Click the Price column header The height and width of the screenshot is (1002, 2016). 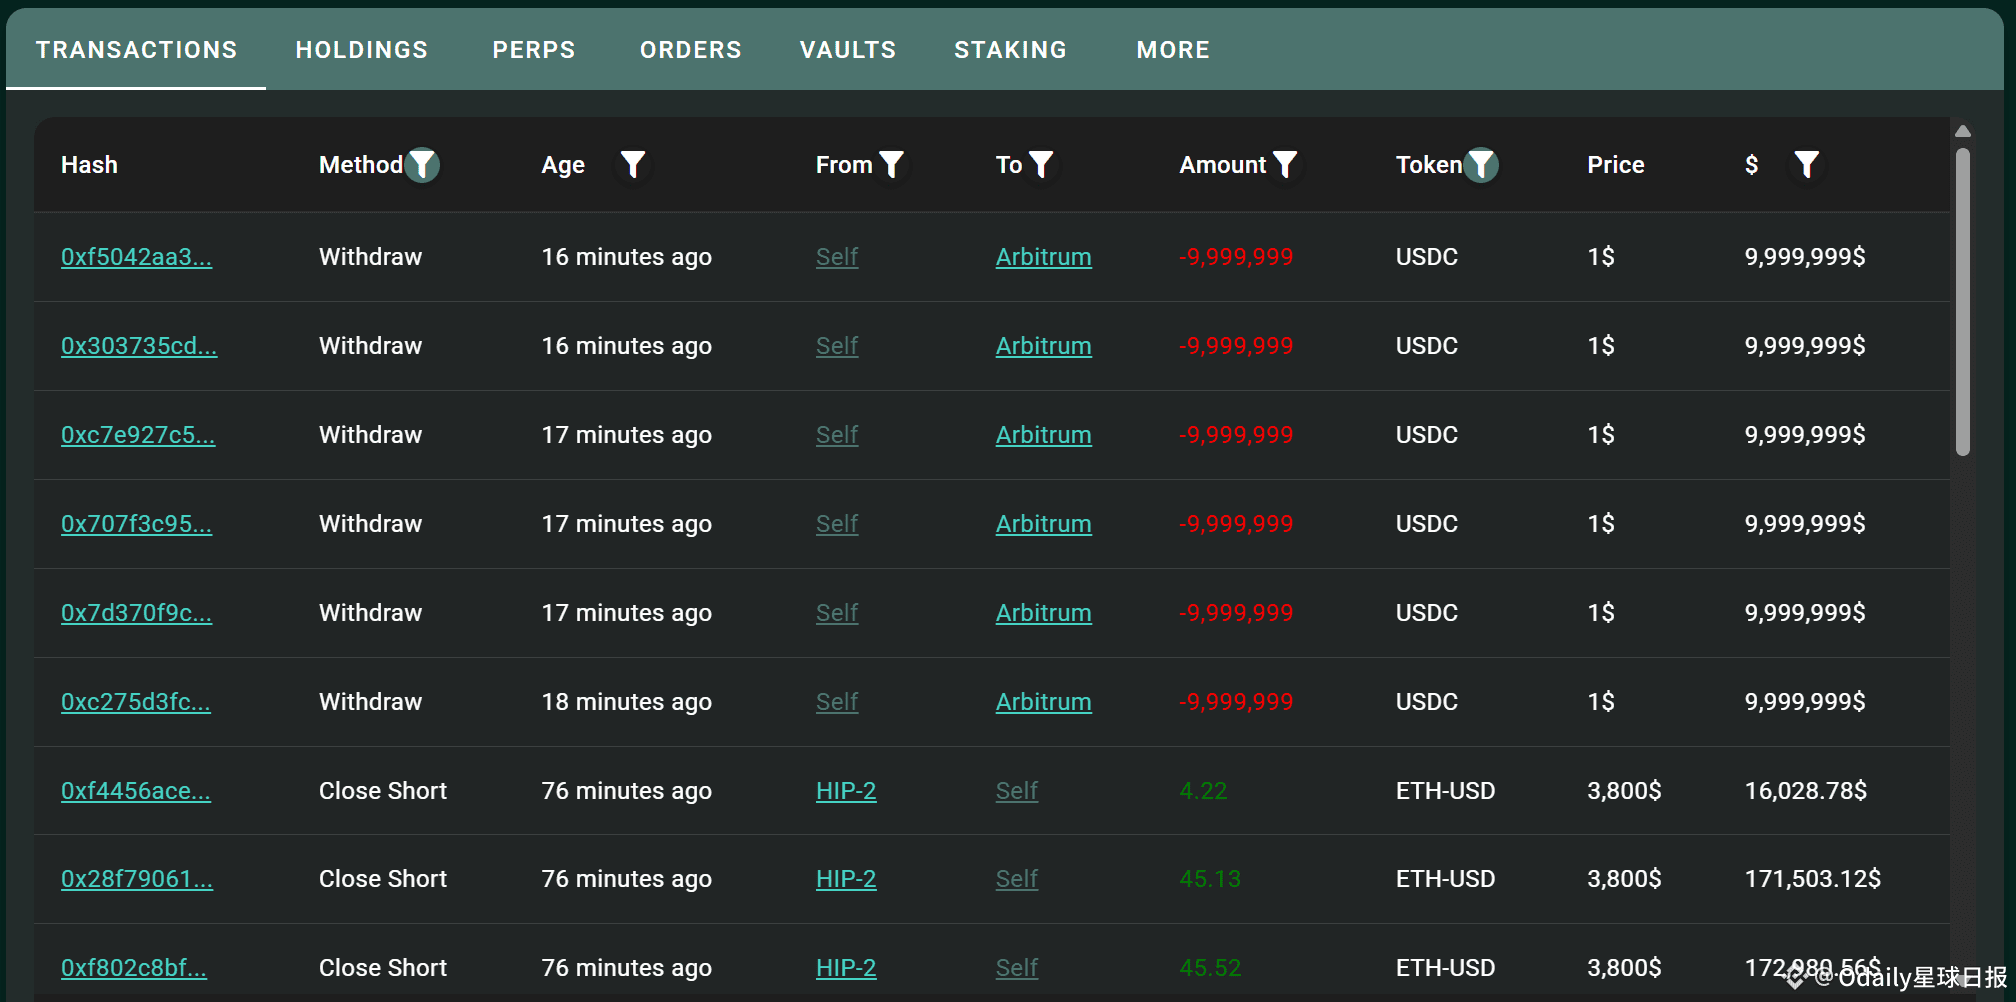coord(1615,165)
